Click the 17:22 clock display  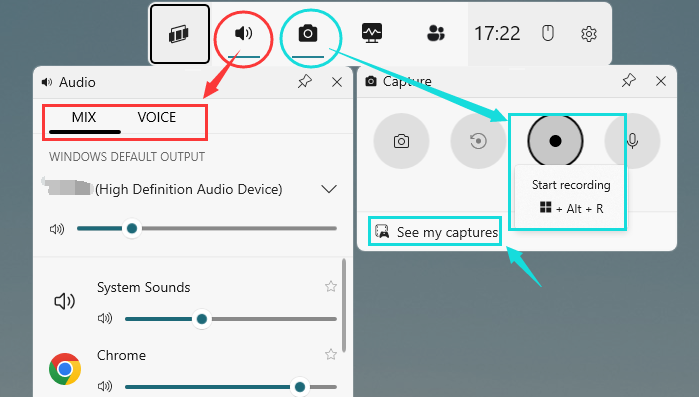(497, 34)
